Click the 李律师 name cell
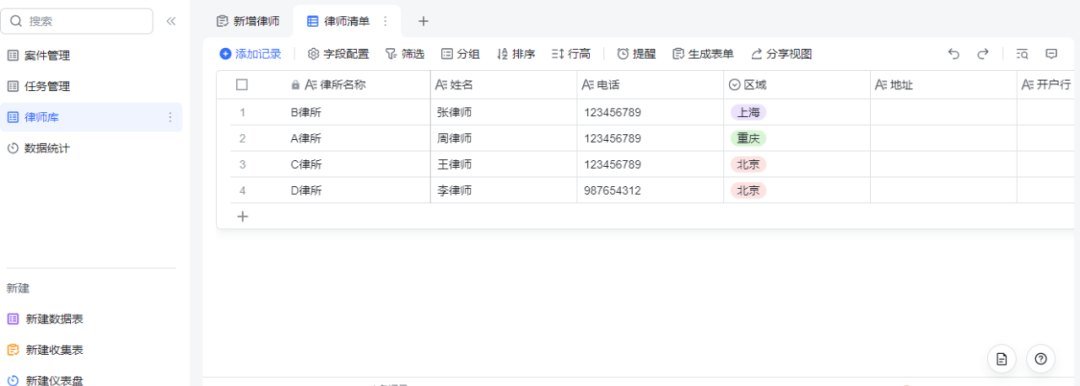Screen dimensions: 1080x386 tap(503, 191)
